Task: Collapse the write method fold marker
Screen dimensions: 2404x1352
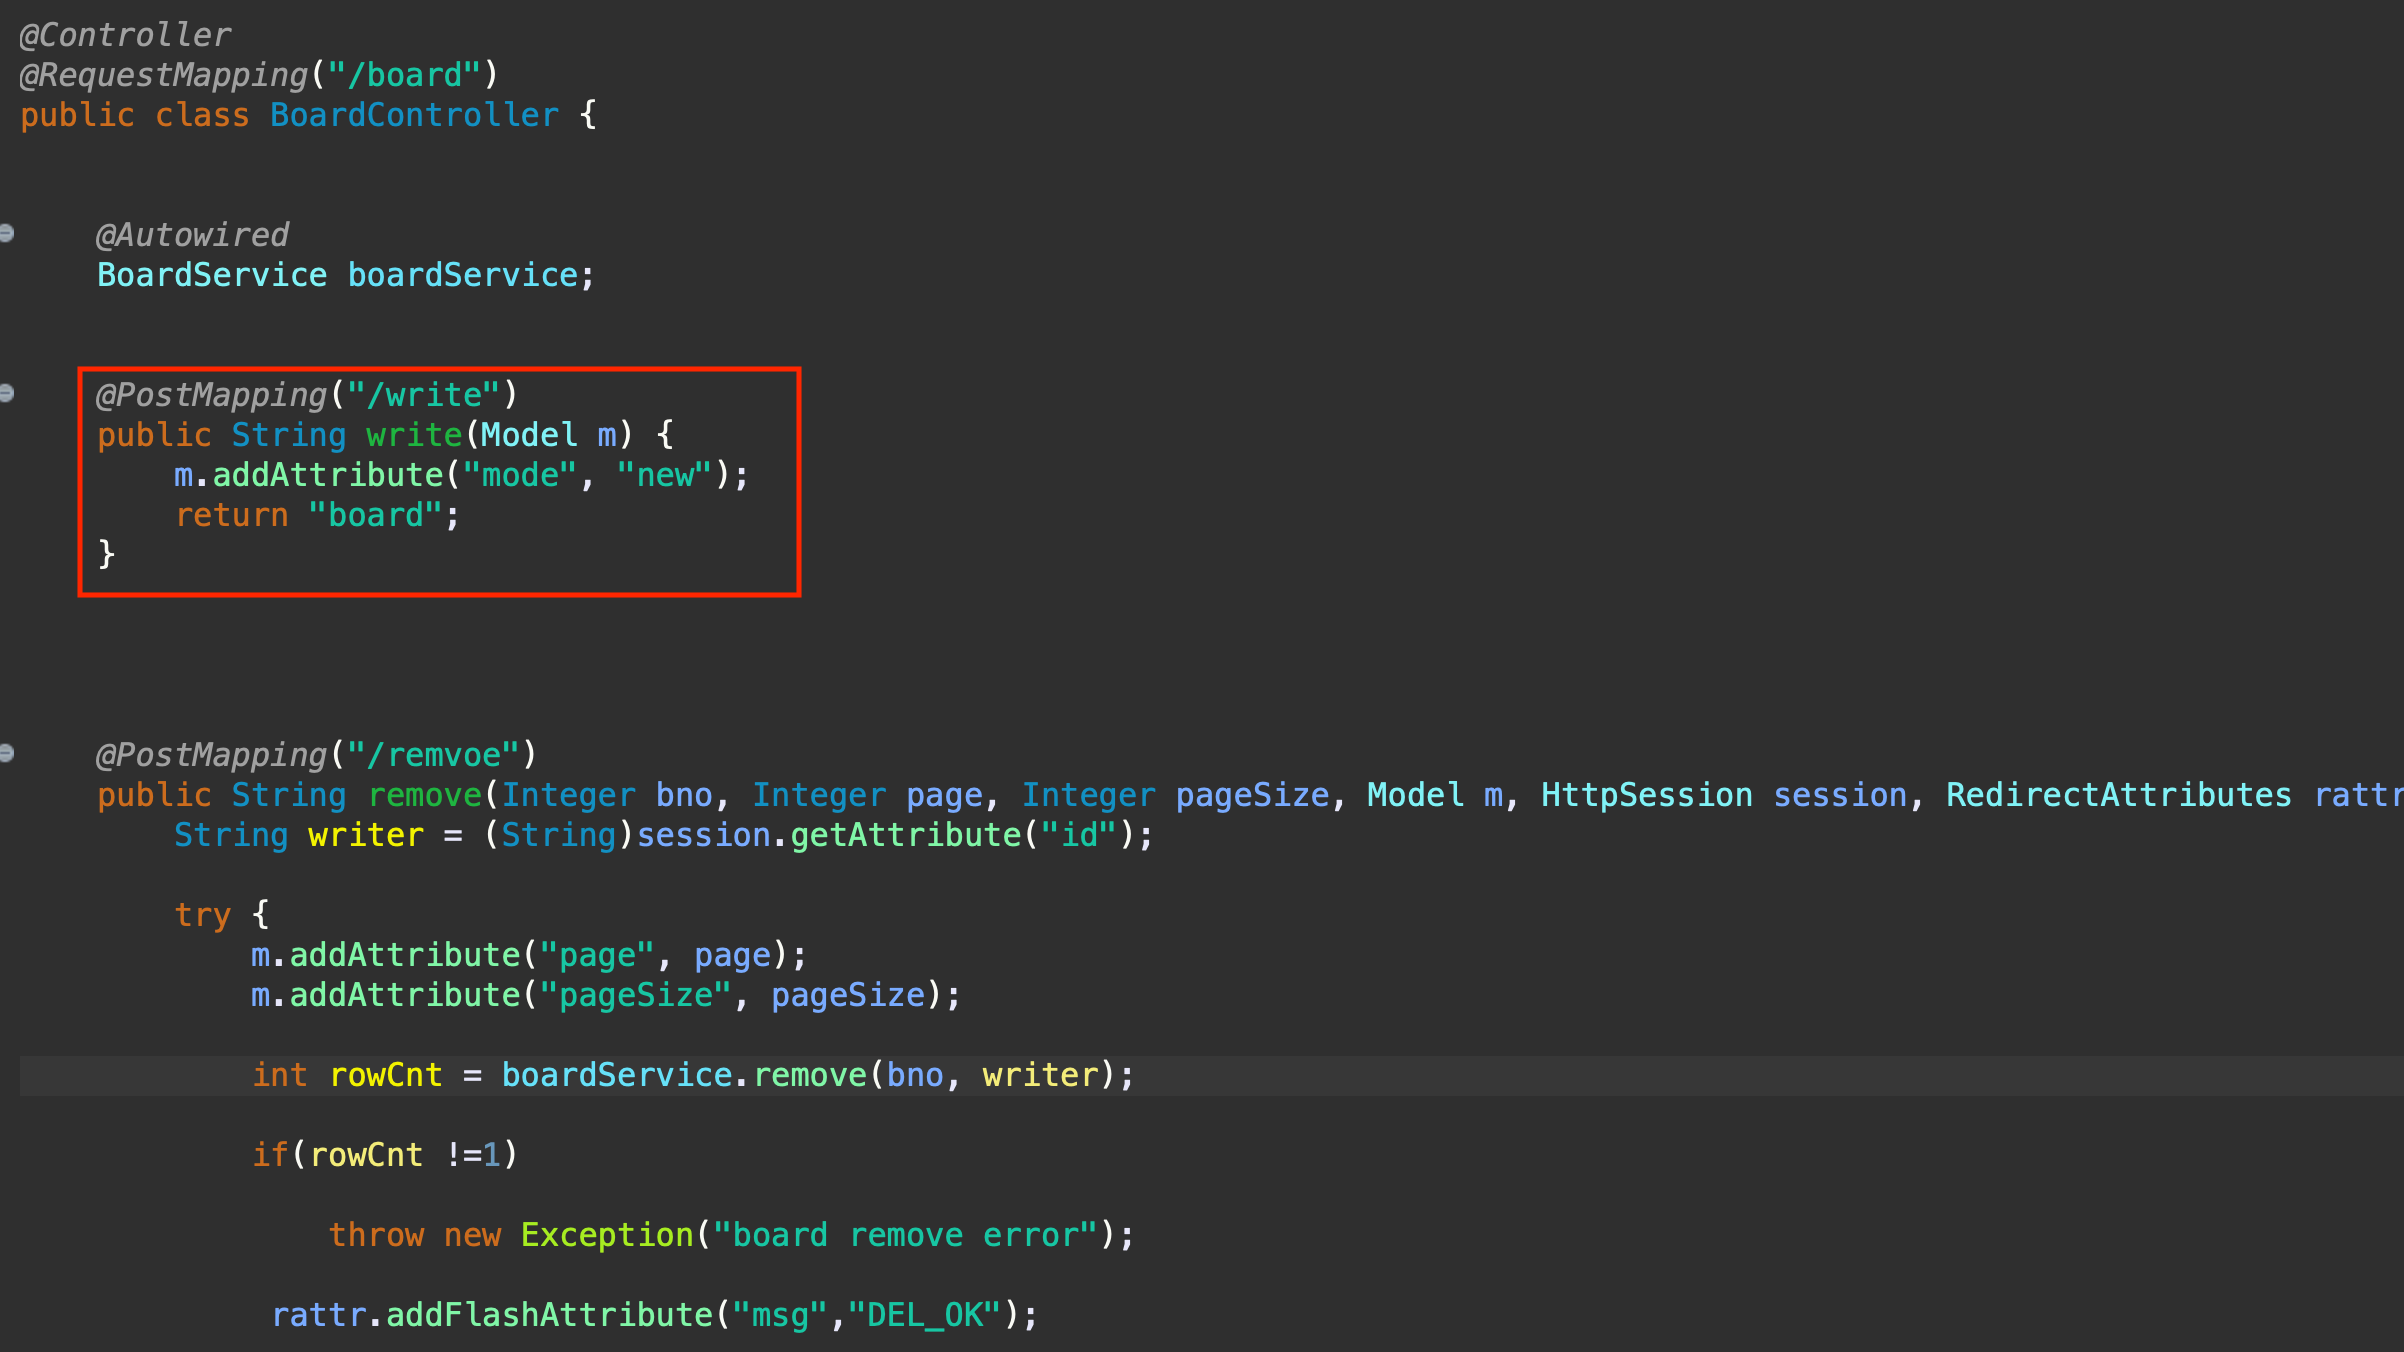Action: 6,394
